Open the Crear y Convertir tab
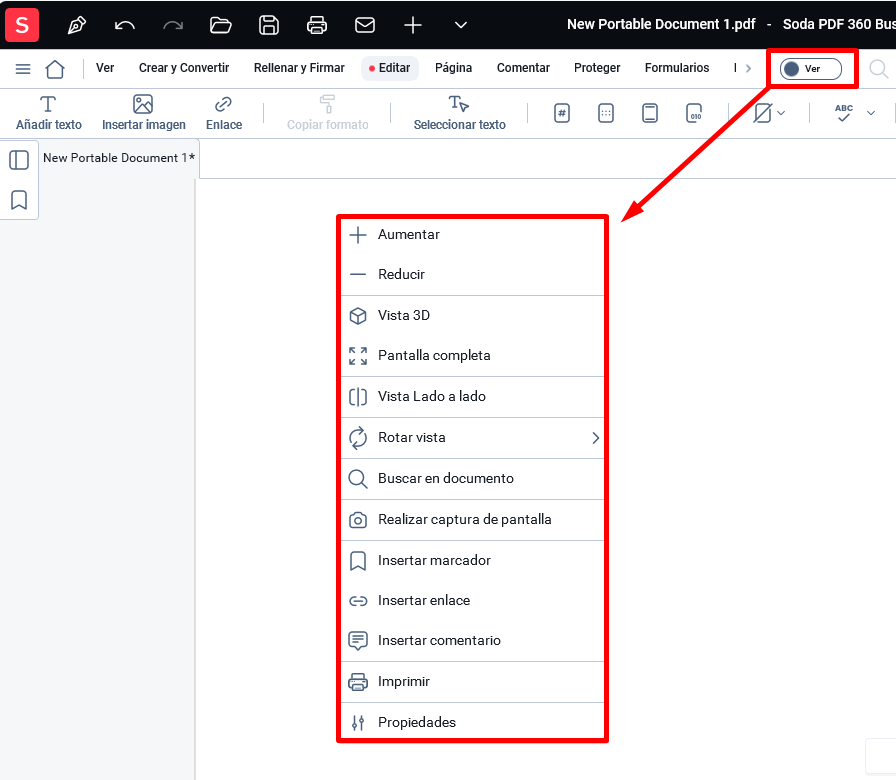The height and width of the screenshot is (780, 896). (183, 68)
